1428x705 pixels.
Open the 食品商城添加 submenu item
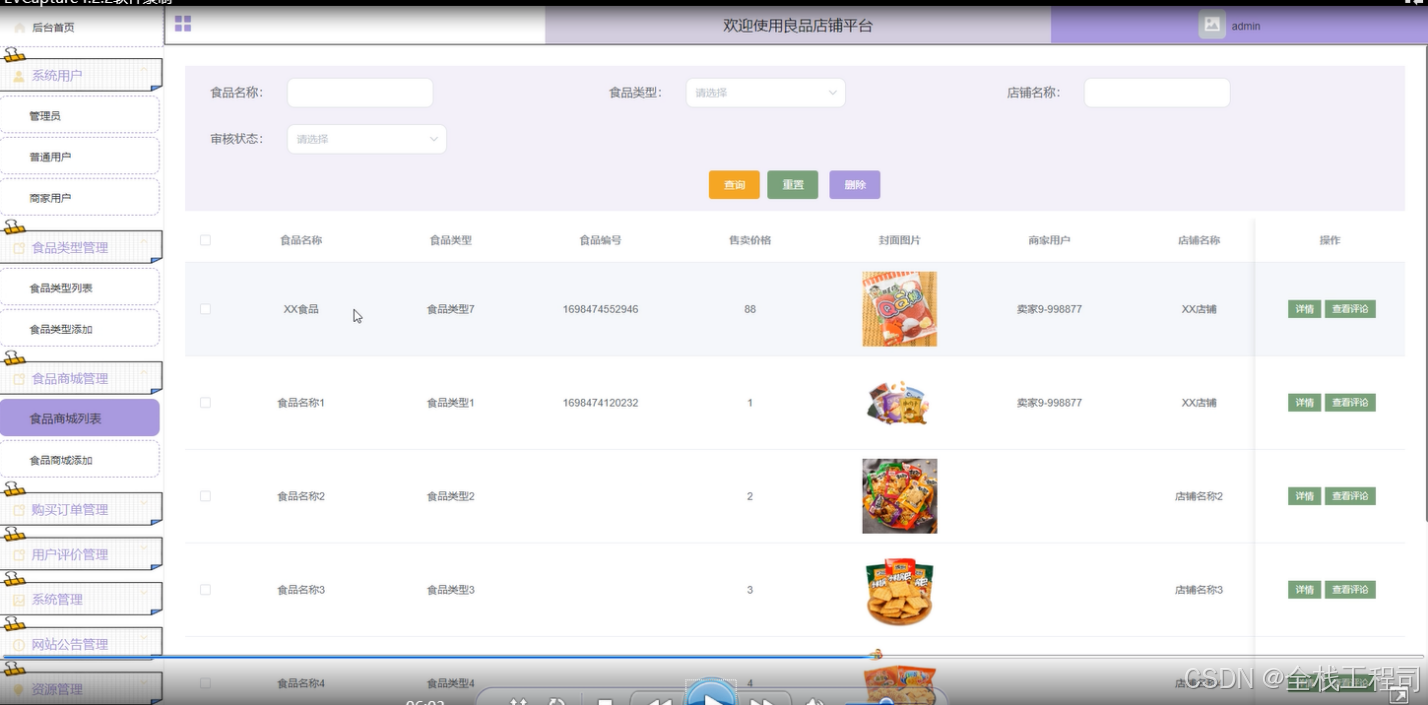coord(80,460)
